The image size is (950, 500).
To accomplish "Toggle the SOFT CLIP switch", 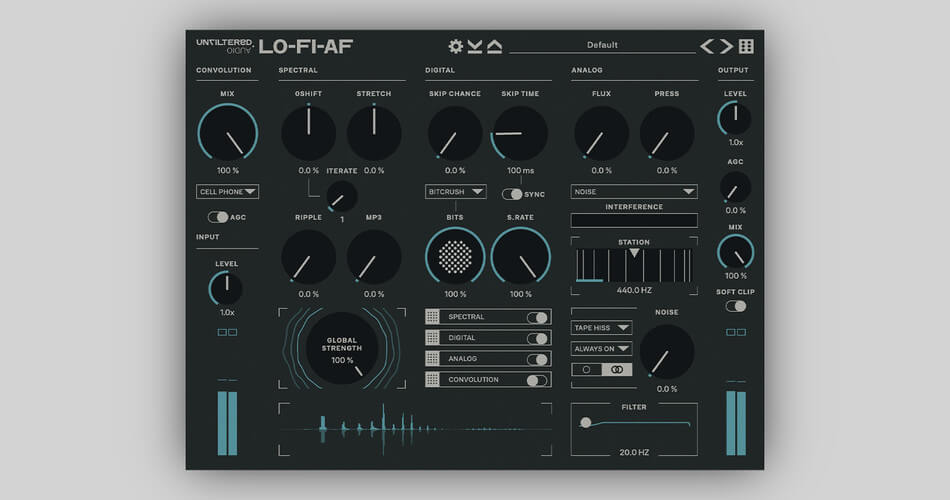I will pyautogui.click(x=736, y=306).
